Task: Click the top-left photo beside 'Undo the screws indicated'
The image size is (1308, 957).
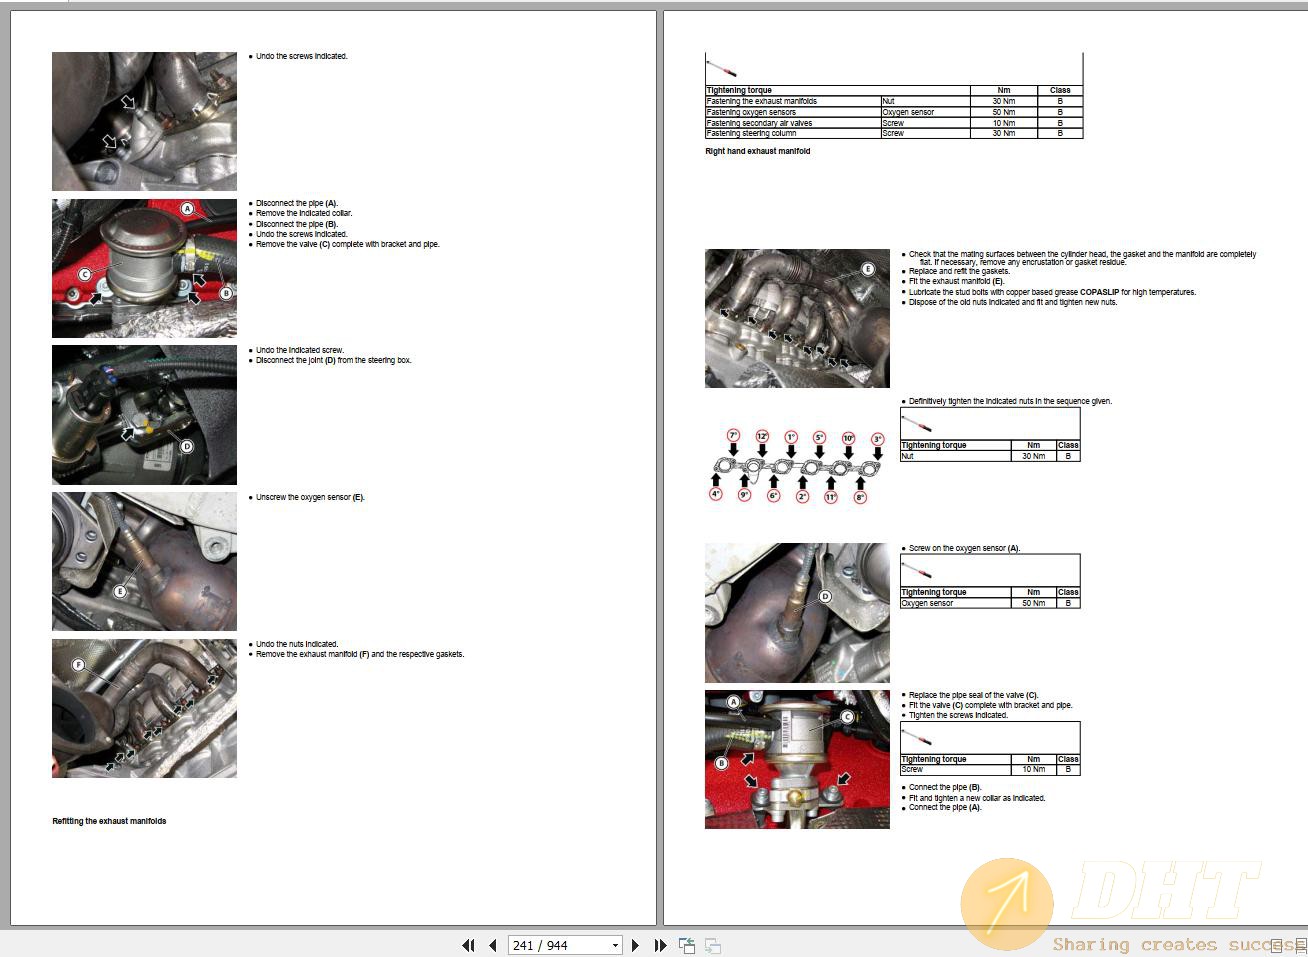Action: click(x=144, y=121)
